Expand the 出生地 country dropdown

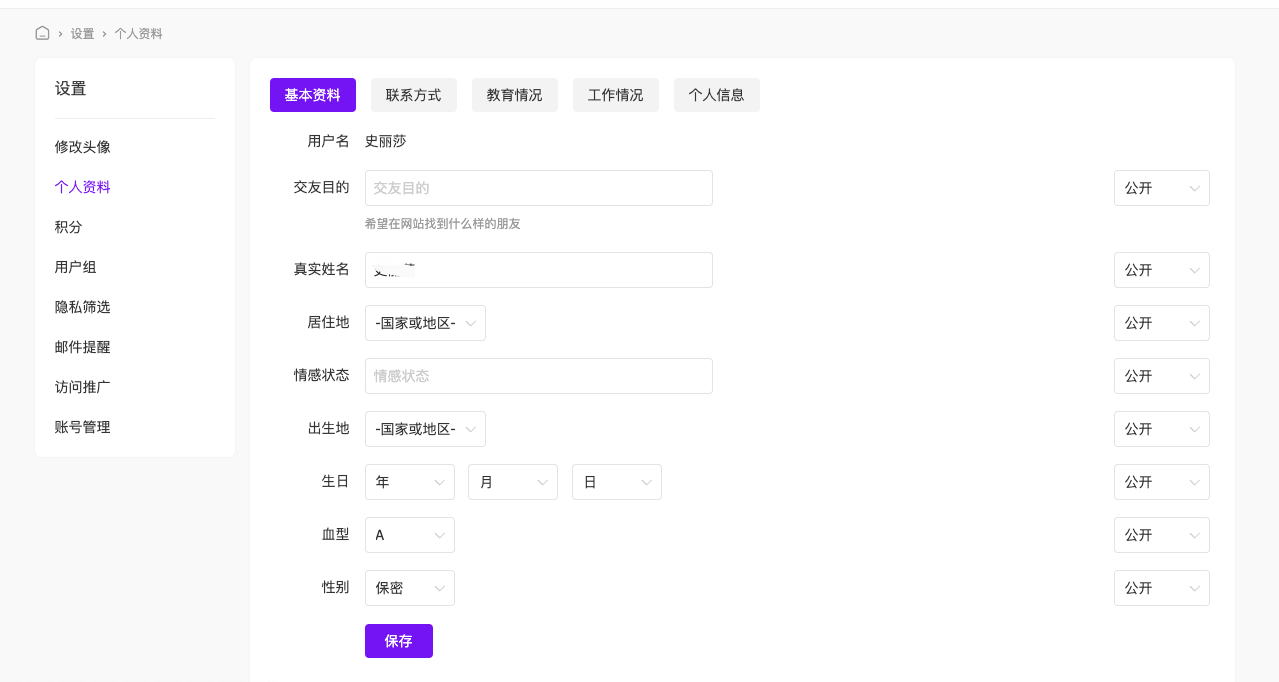point(425,429)
